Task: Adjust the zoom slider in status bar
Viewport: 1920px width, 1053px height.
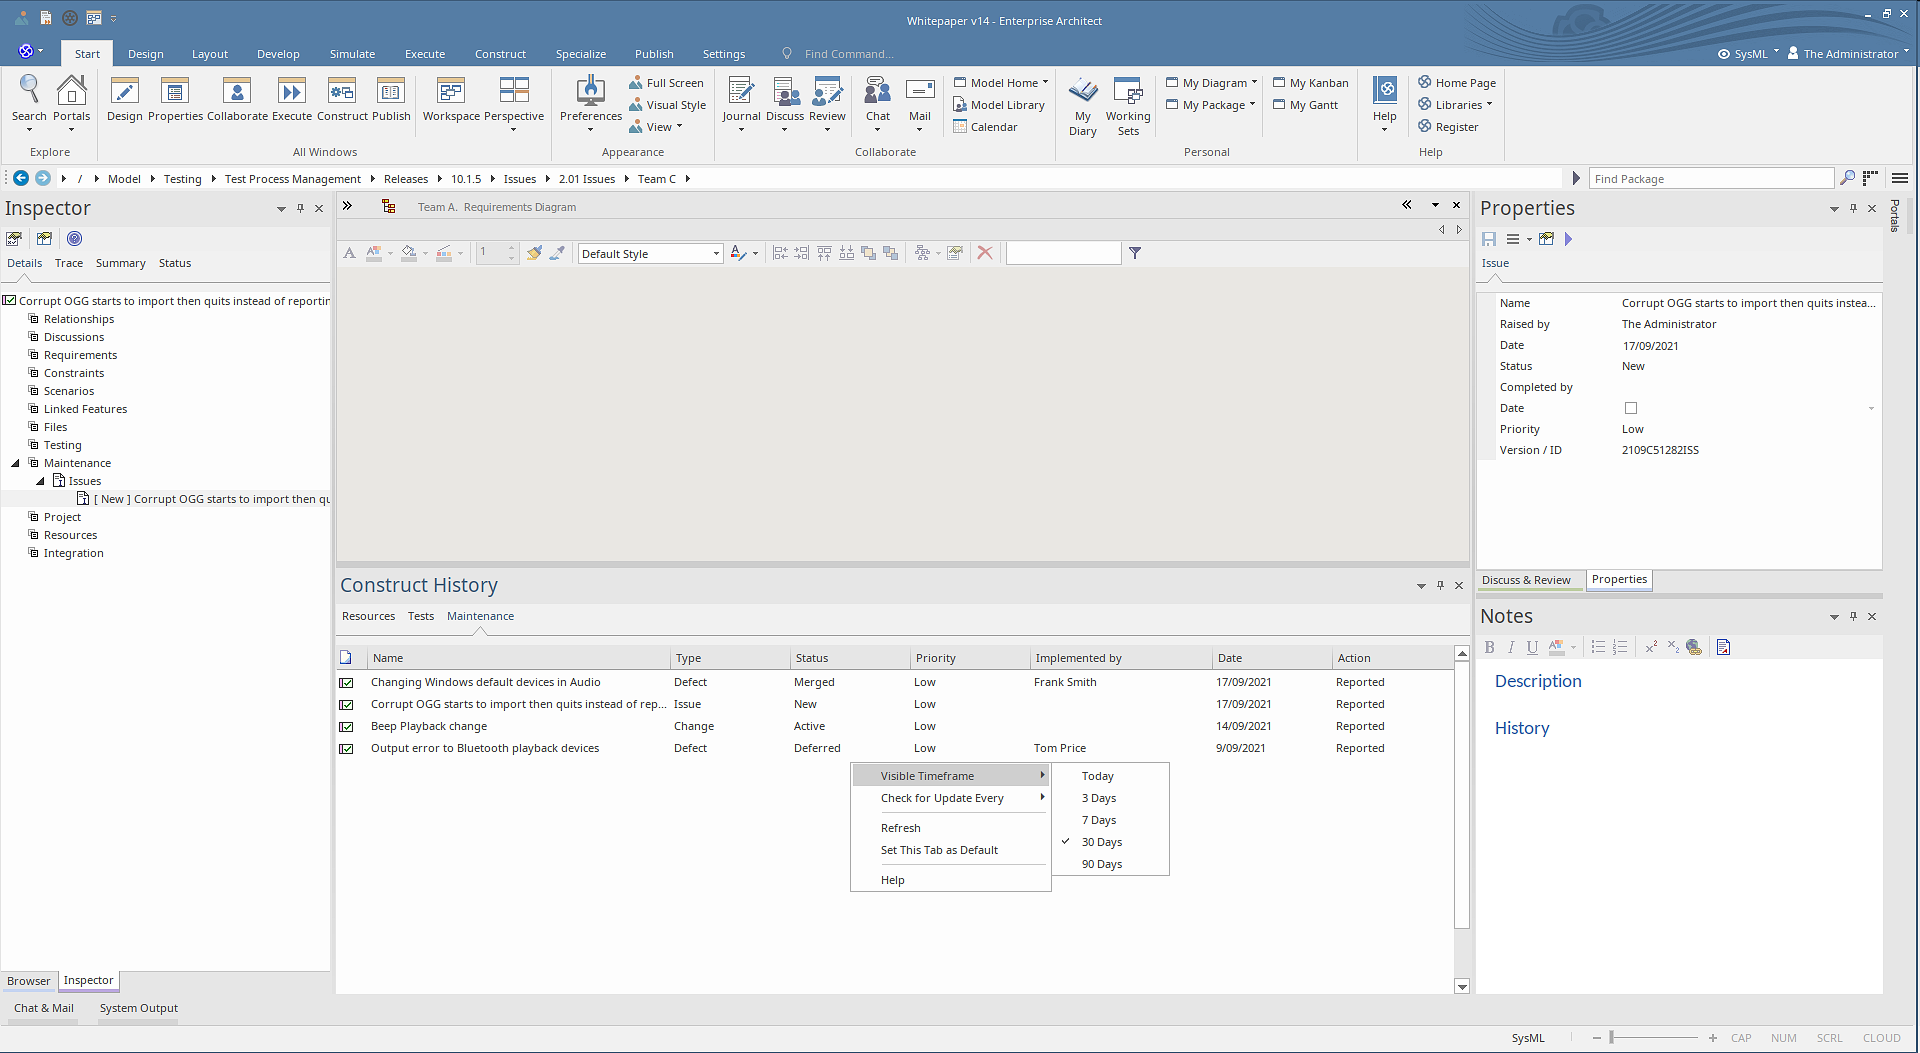Action: (x=1612, y=1038)
